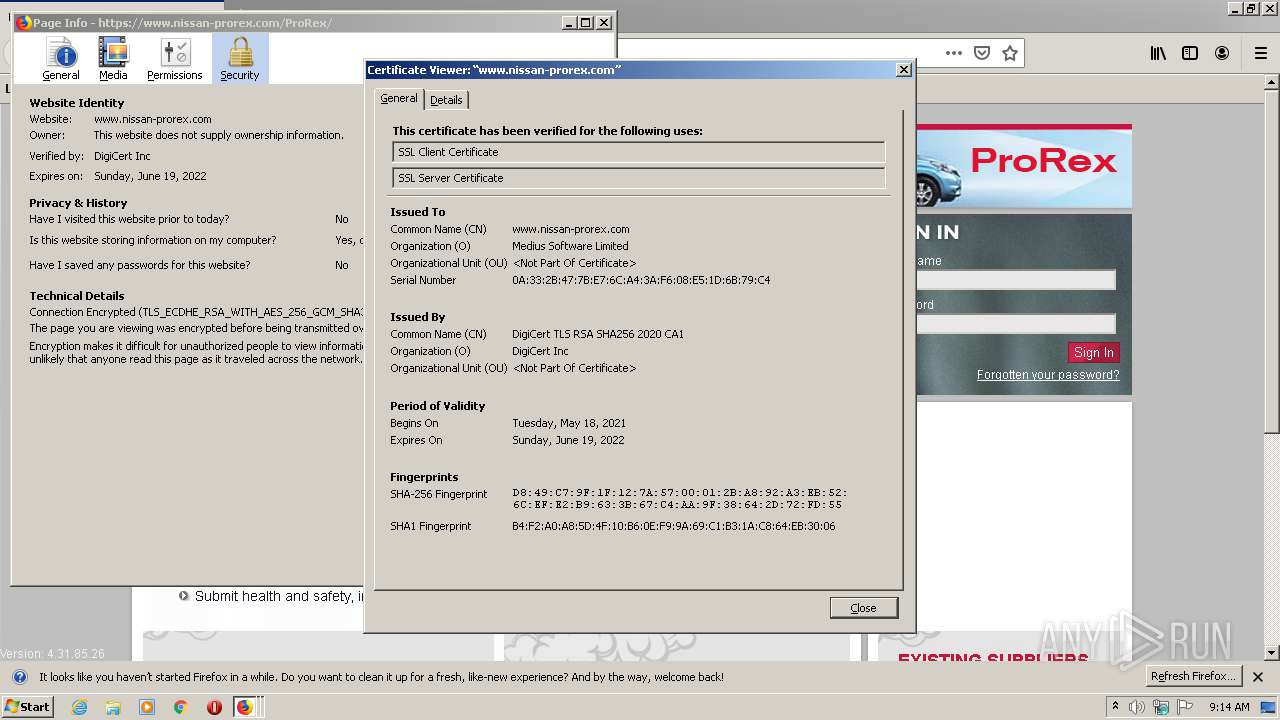Select the SSL Server Certificate entry
The image size is (1280, 720).
click(639, 178)
